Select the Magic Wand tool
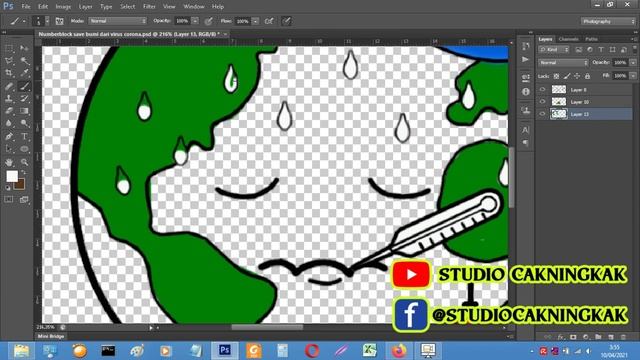This screenshot has width=640, height=360. point(24,61)
